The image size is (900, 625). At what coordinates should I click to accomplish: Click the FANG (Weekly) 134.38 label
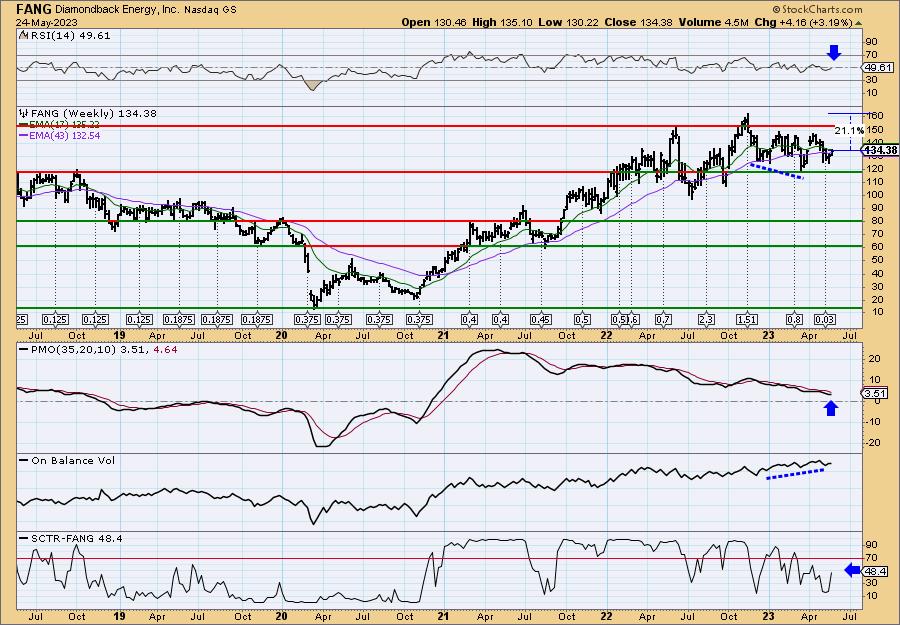(x=94, y=114)
